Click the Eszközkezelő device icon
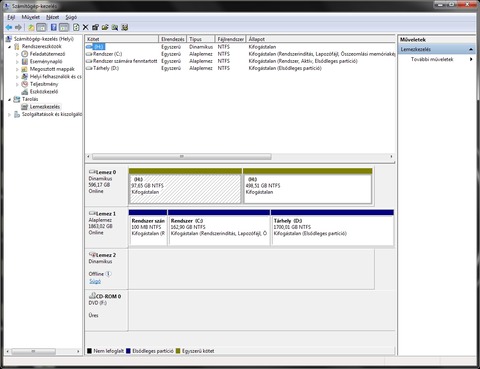The width and height of the screenshot is (480, 369). point(25,92)
